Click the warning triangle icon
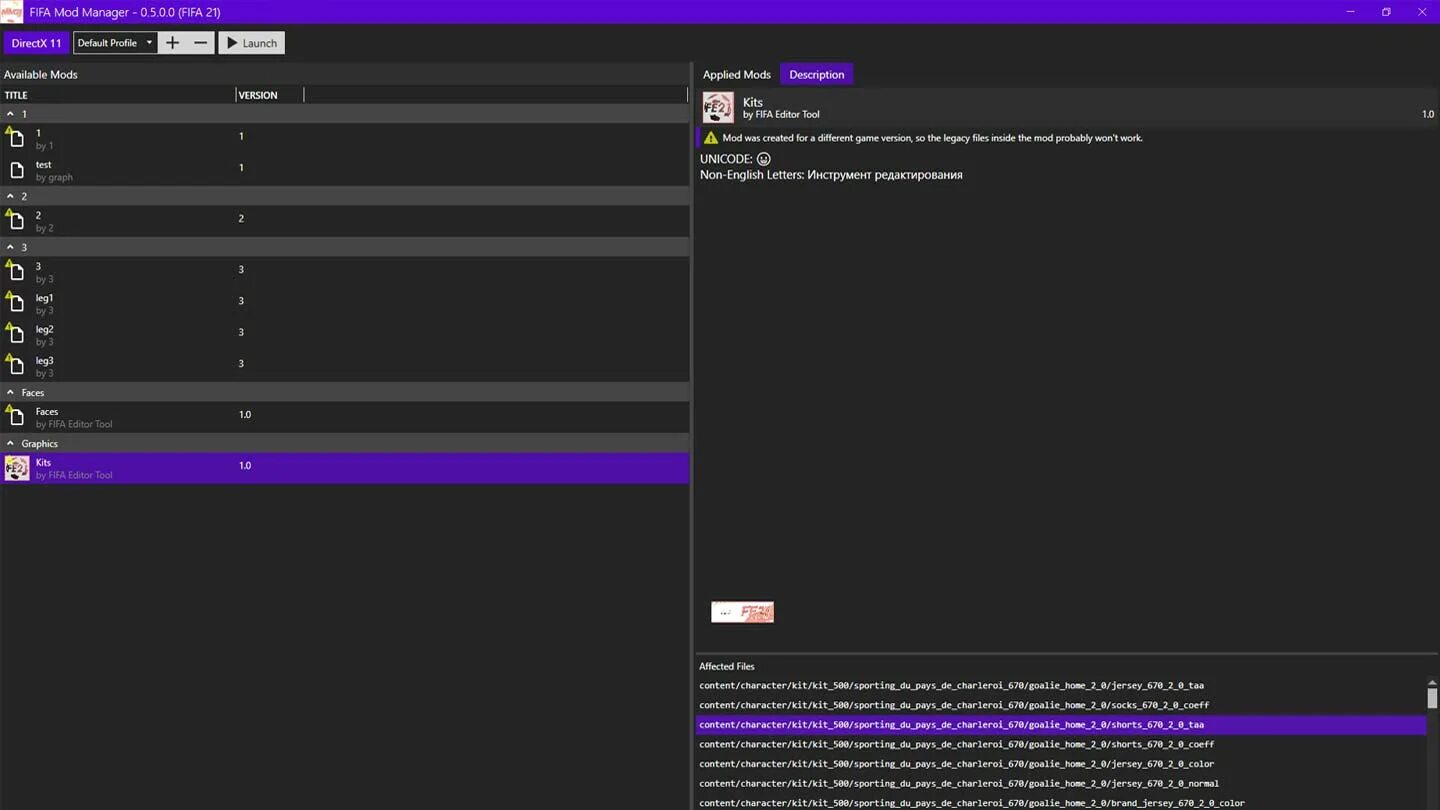The width and height of the screenshot is (1440, 810). tap(711, 138)
